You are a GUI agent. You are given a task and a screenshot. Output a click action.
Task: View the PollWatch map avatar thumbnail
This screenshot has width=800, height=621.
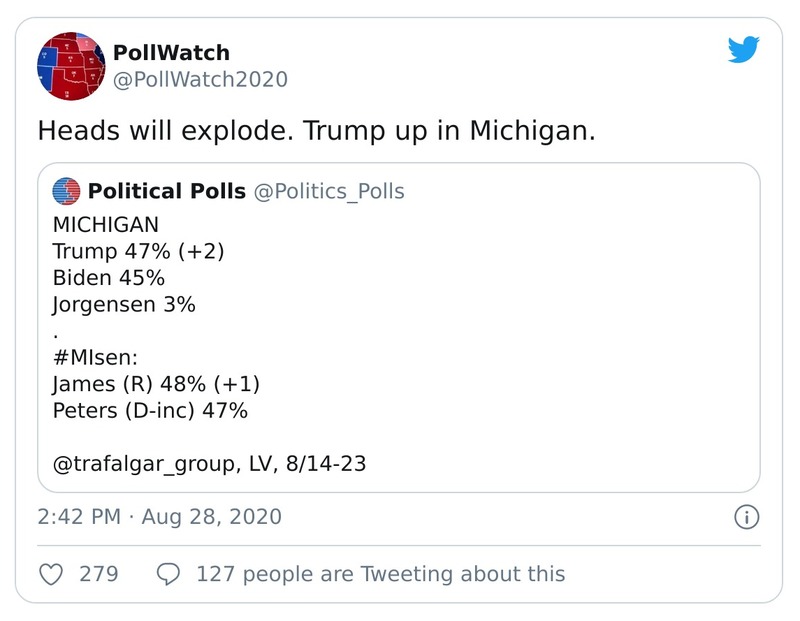pyautogui.click(x=68, y=66)
